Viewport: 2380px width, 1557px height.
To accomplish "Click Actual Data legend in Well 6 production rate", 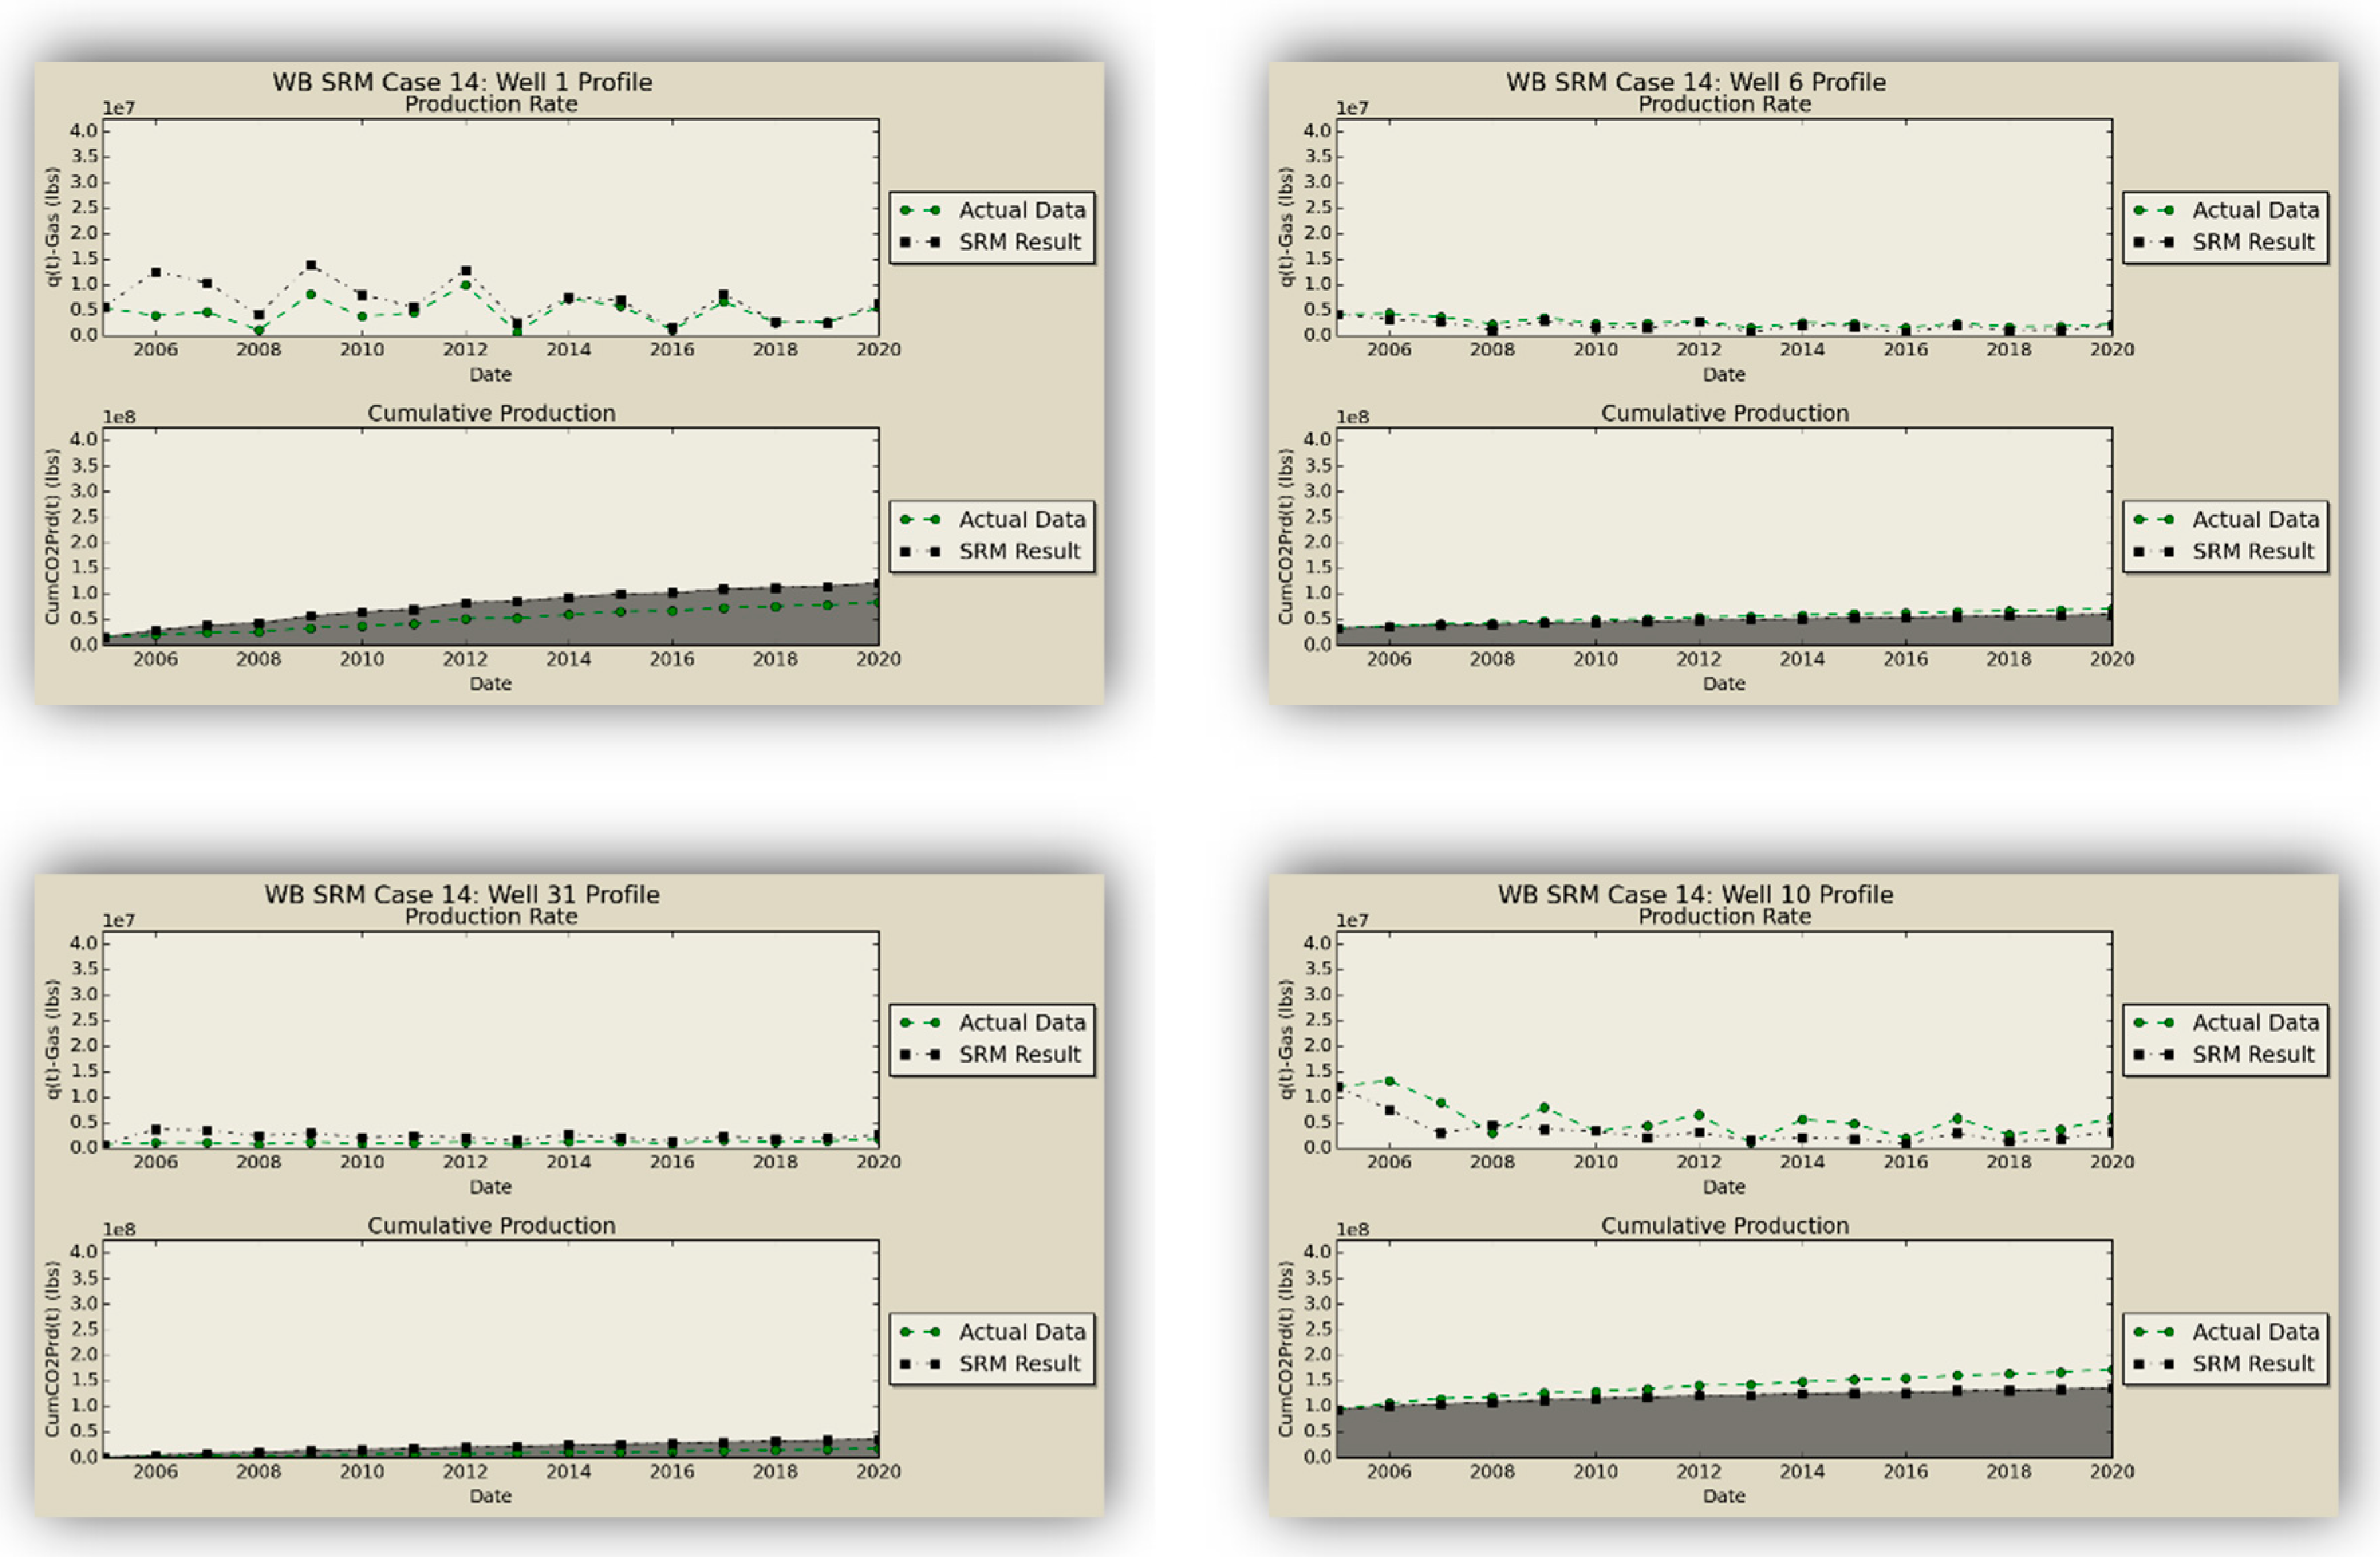I will pyautogui.click(x=2255, y=211).
